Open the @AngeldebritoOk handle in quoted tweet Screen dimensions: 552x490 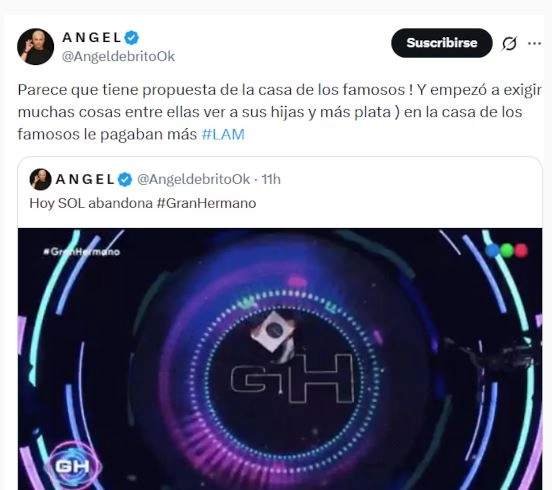pos(193,180)
